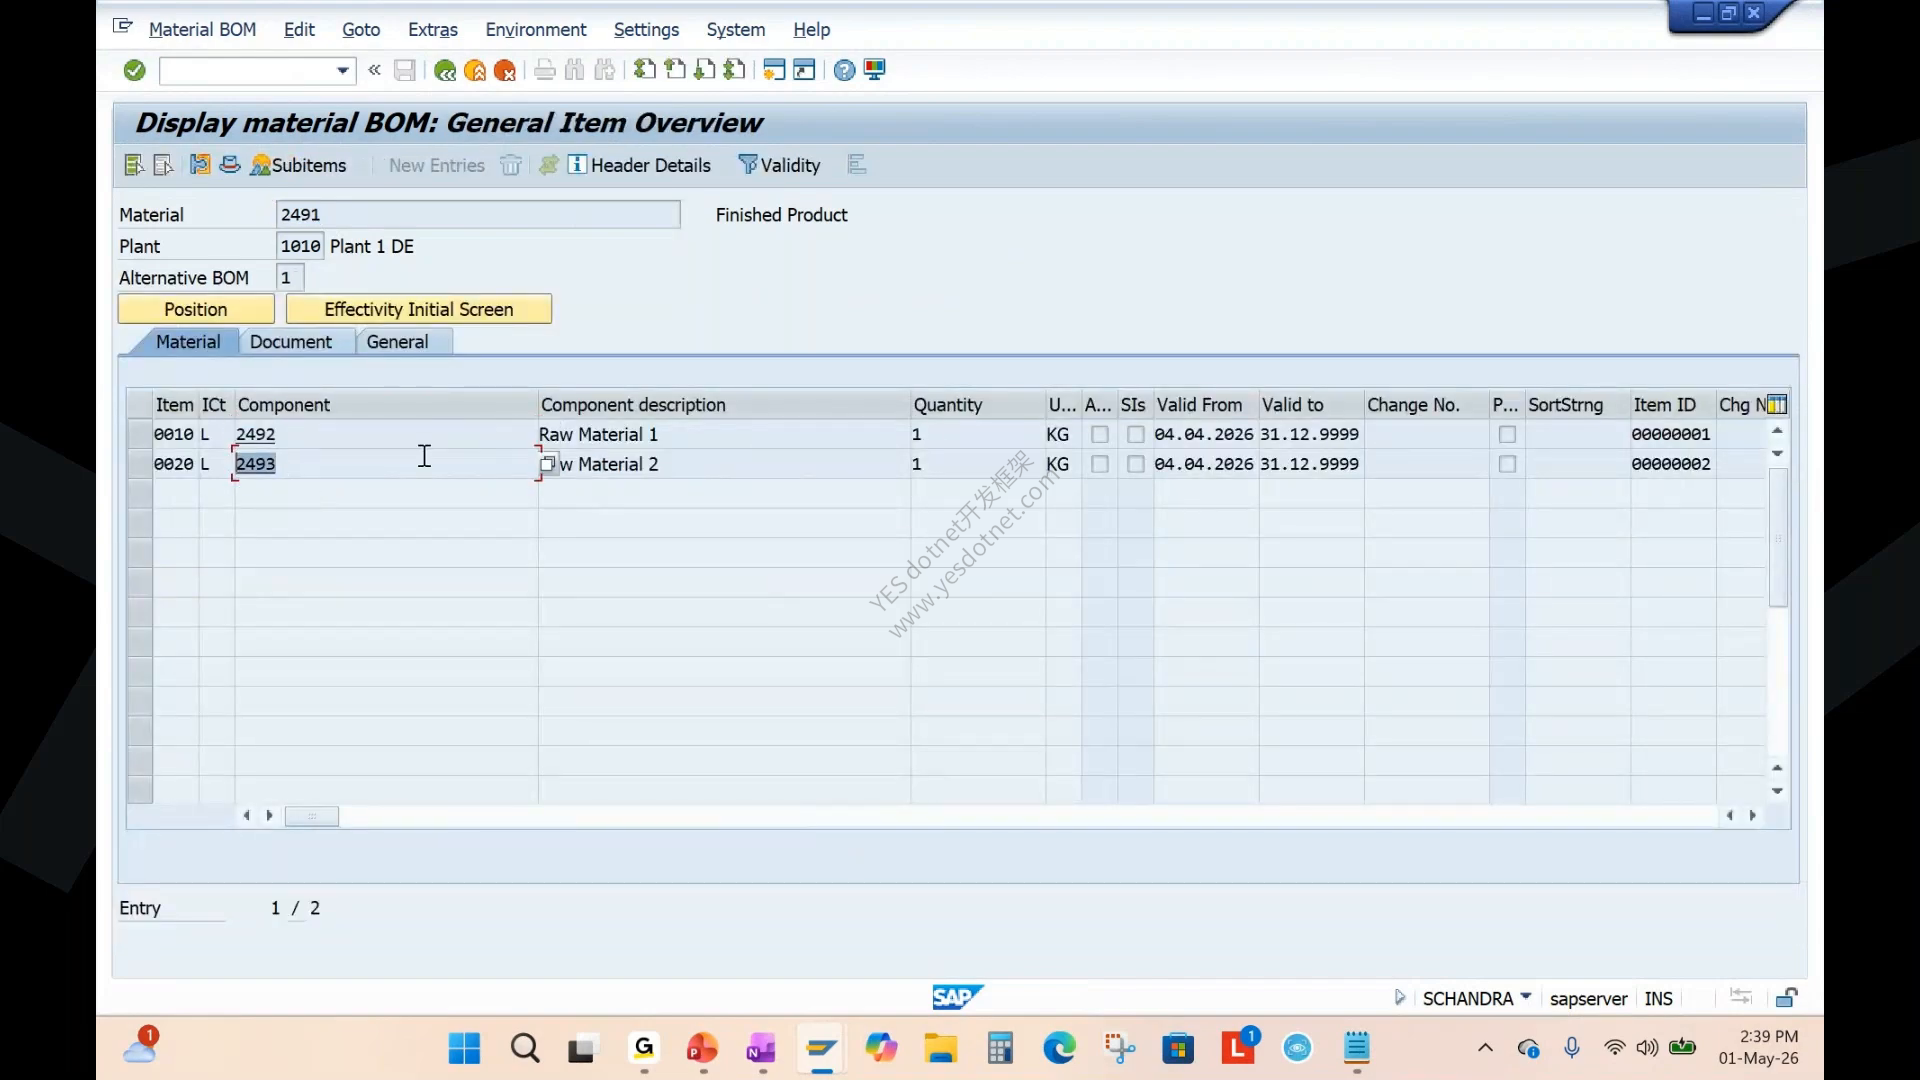Click the Position button
Viewport: 1920px width, 1080px height.
point(196,309)
